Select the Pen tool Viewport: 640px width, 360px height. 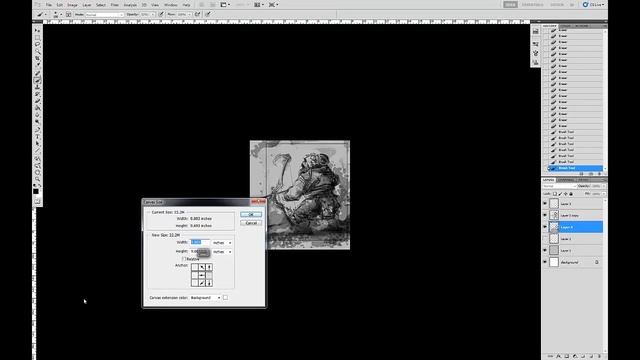coord(38,129)
